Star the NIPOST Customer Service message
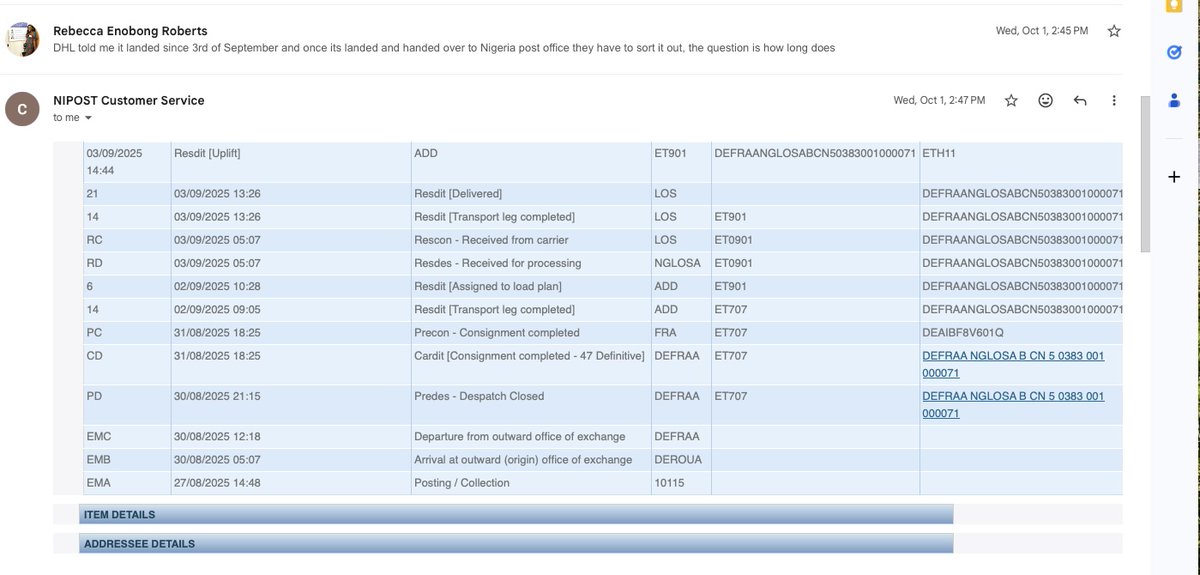1200x575 pixels. tap(1011, 100)
